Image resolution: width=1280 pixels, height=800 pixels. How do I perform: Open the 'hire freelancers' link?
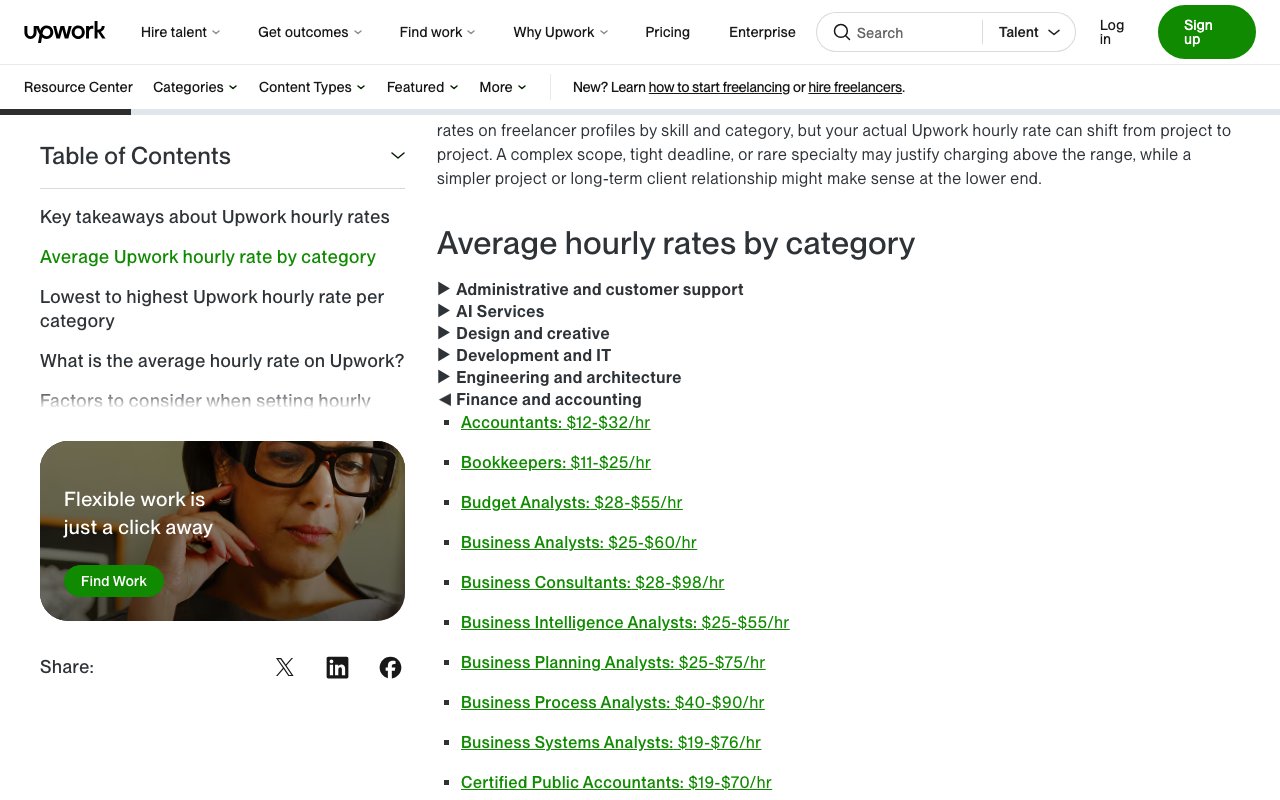(855, 87)
